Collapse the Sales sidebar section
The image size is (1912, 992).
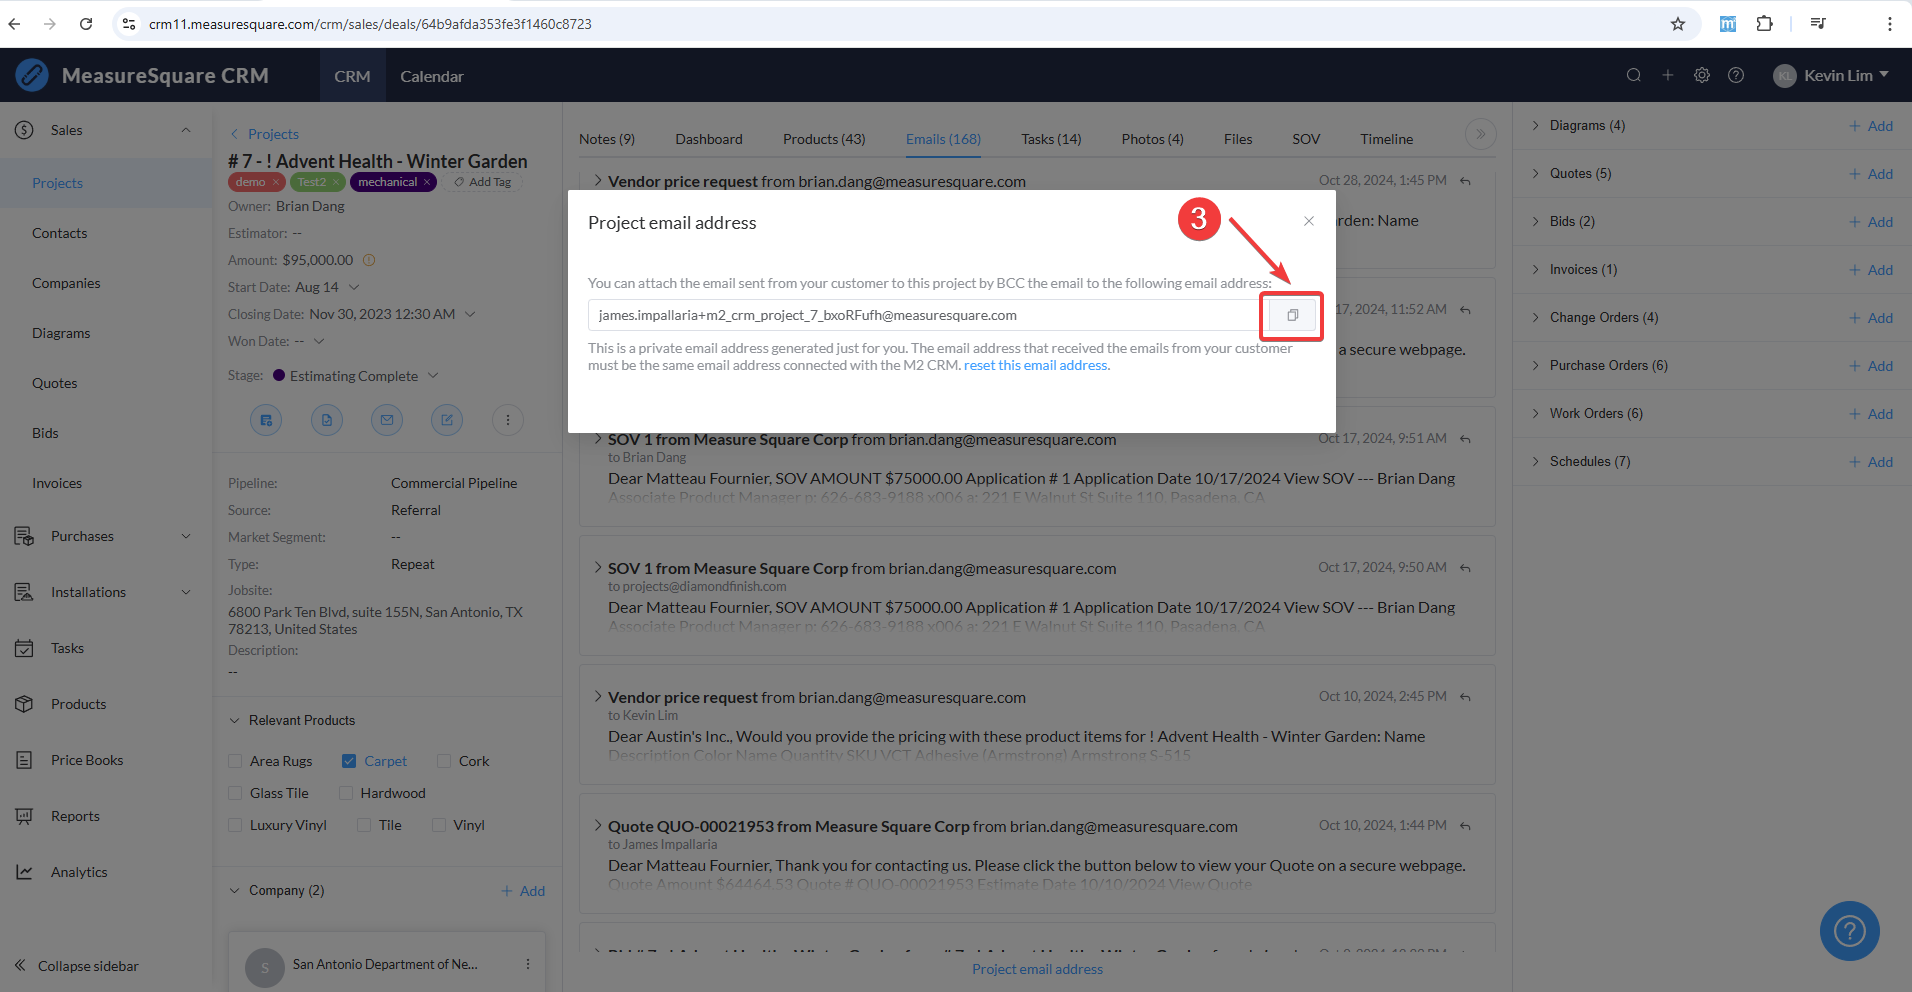point(186,130)
